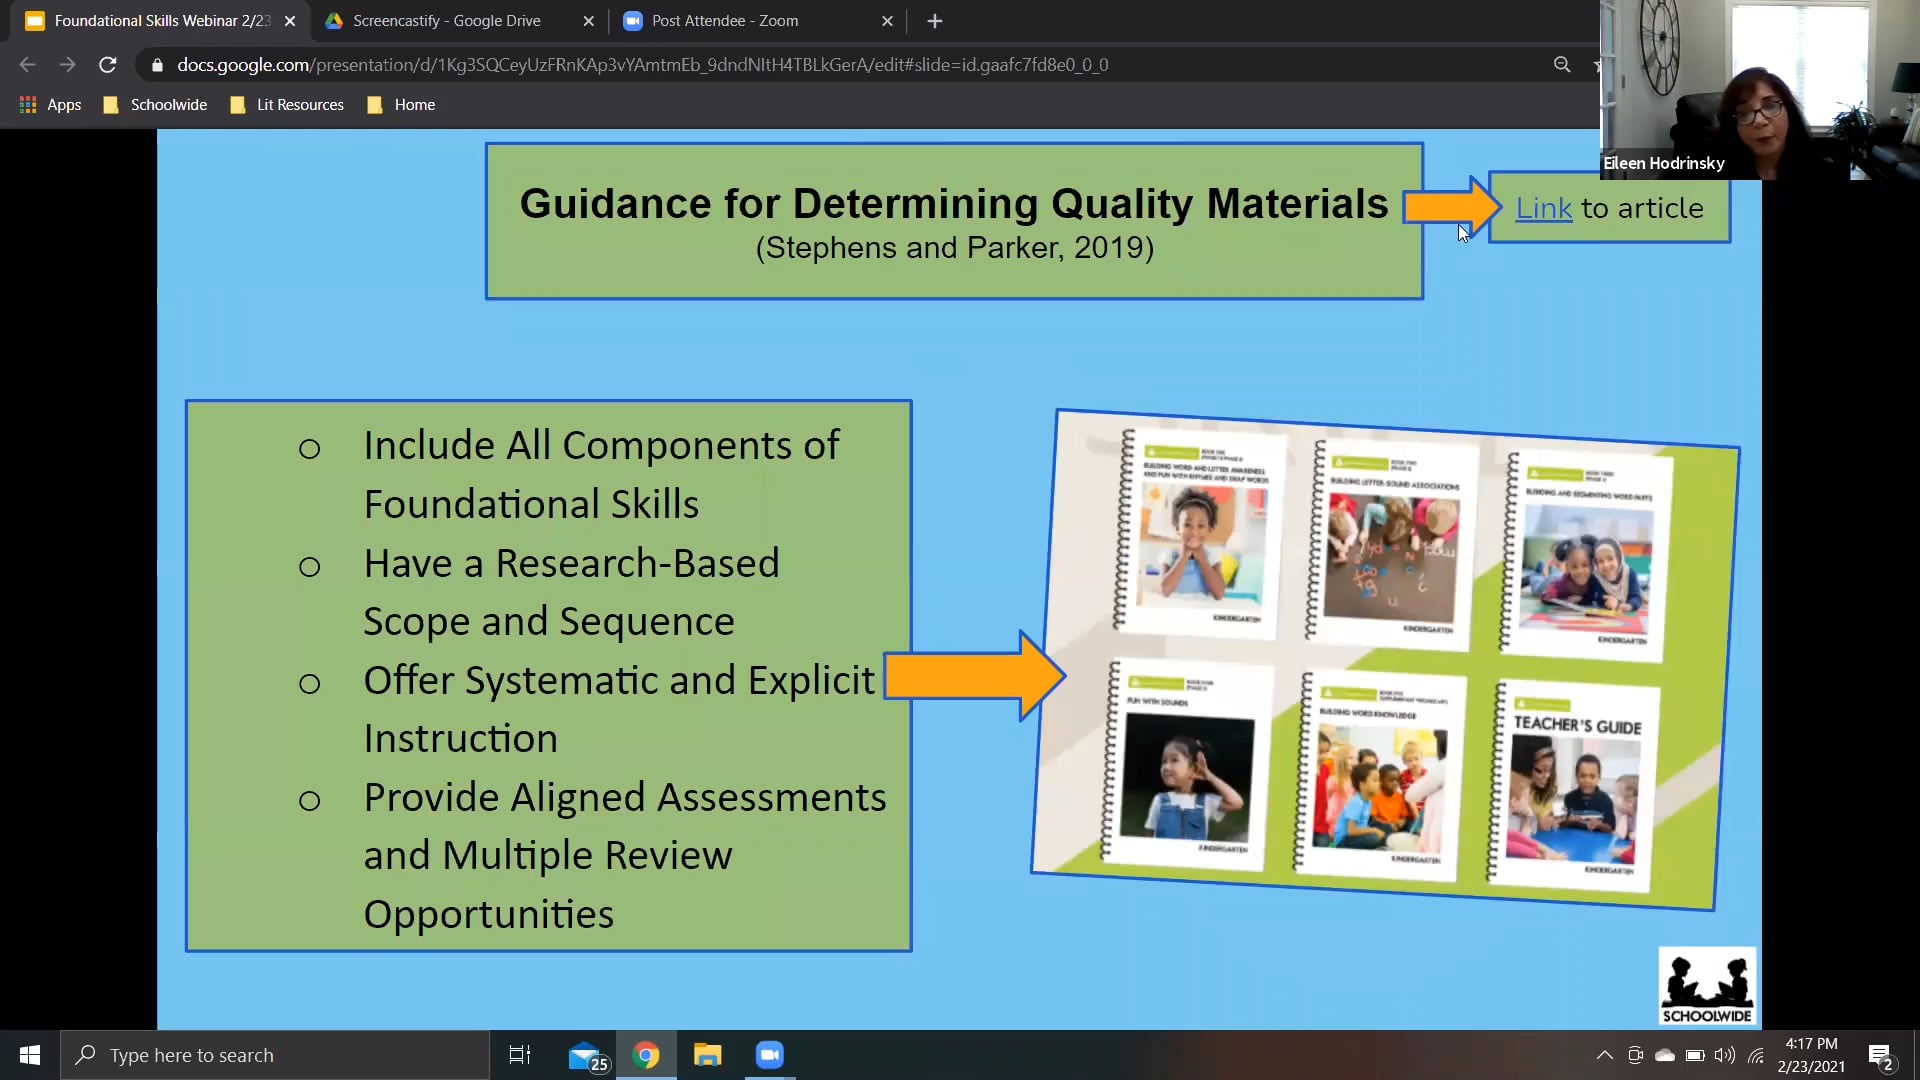The width and height of the screenshot is (1920, 1080).
Task: Open the zoom magnifier icon in address bar
Action: [x=1562, y=65]
